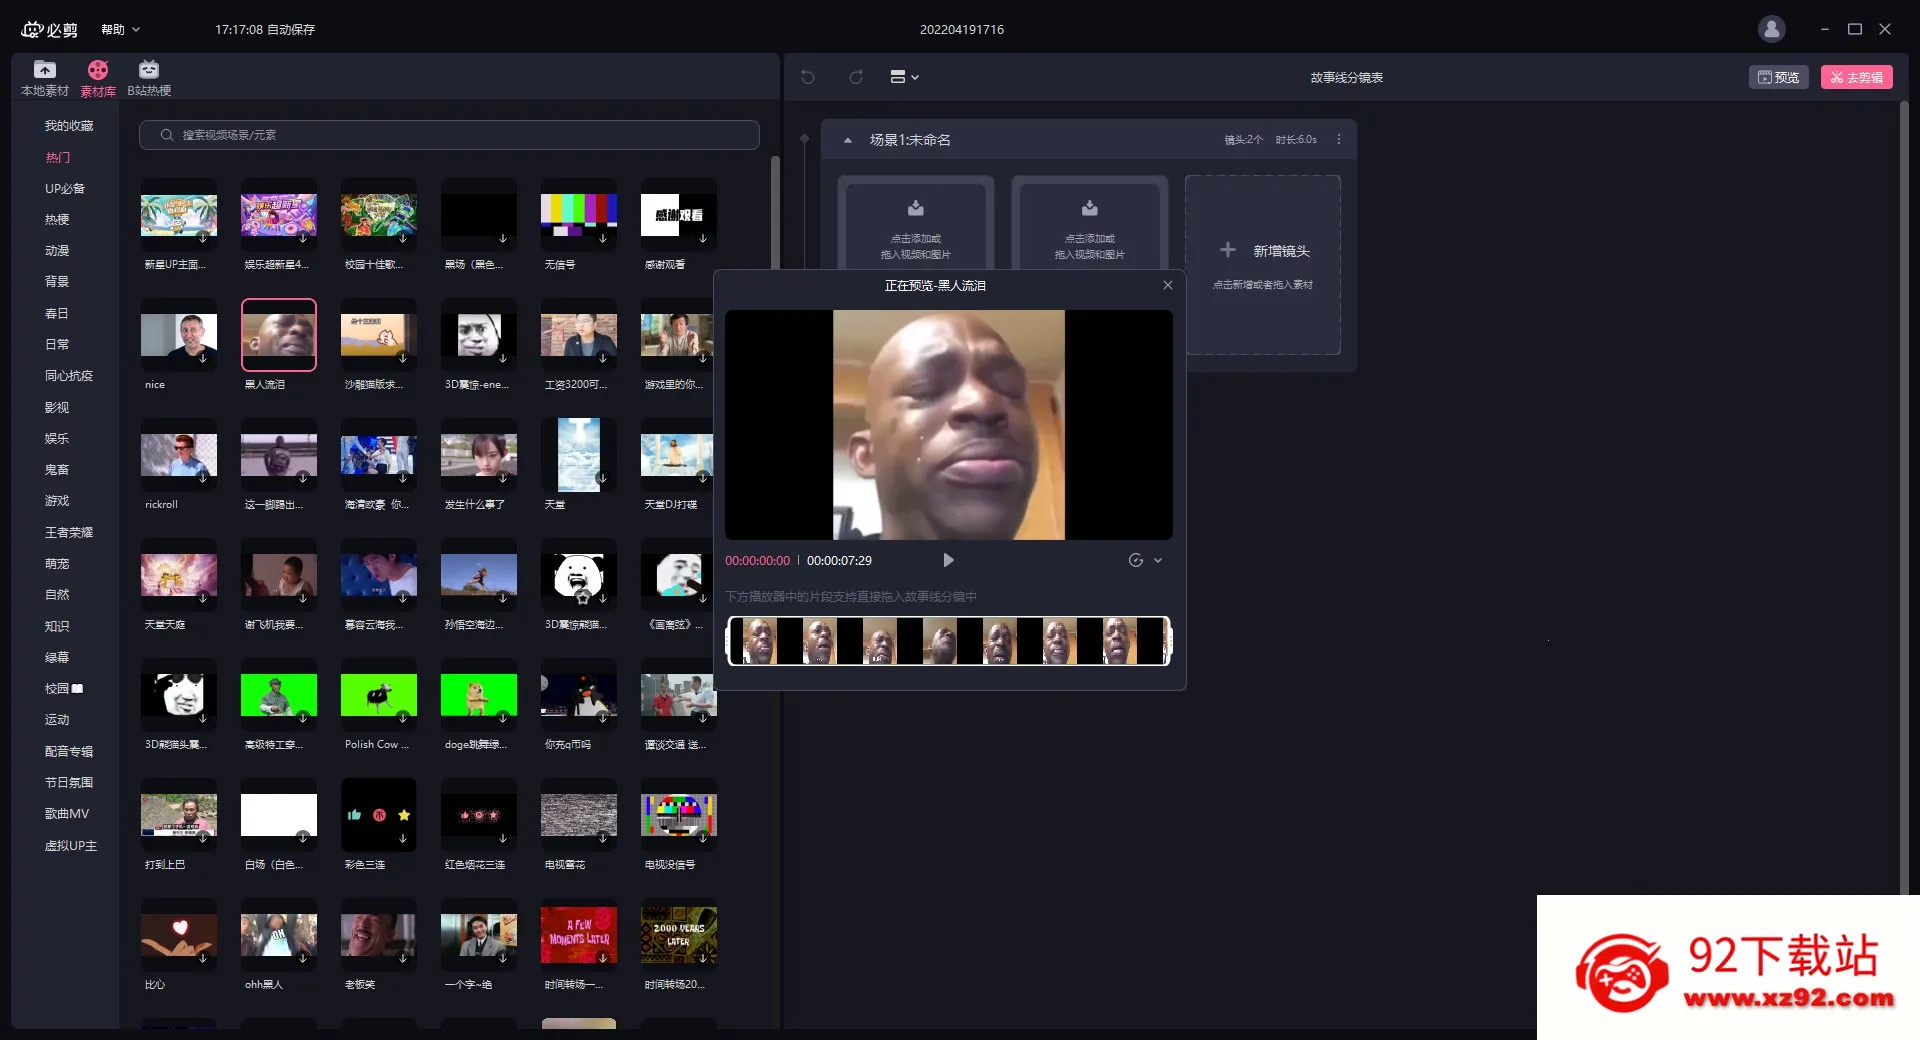Click the material library vertical scrollbar

pyautogui.click(x=775, y=212)
